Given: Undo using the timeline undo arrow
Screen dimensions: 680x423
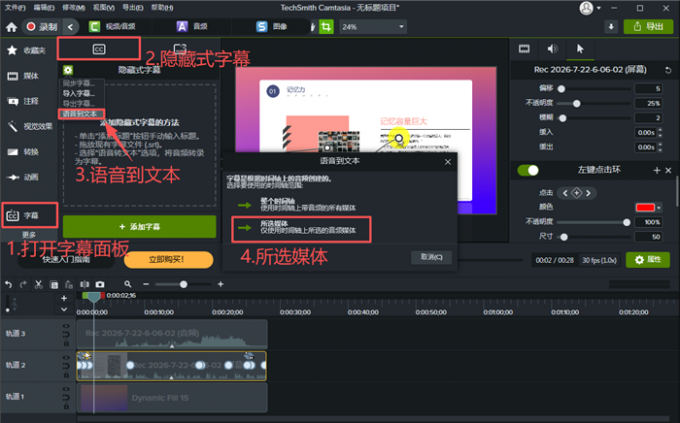Looking at the screenshot, I should tap(8, 284).
